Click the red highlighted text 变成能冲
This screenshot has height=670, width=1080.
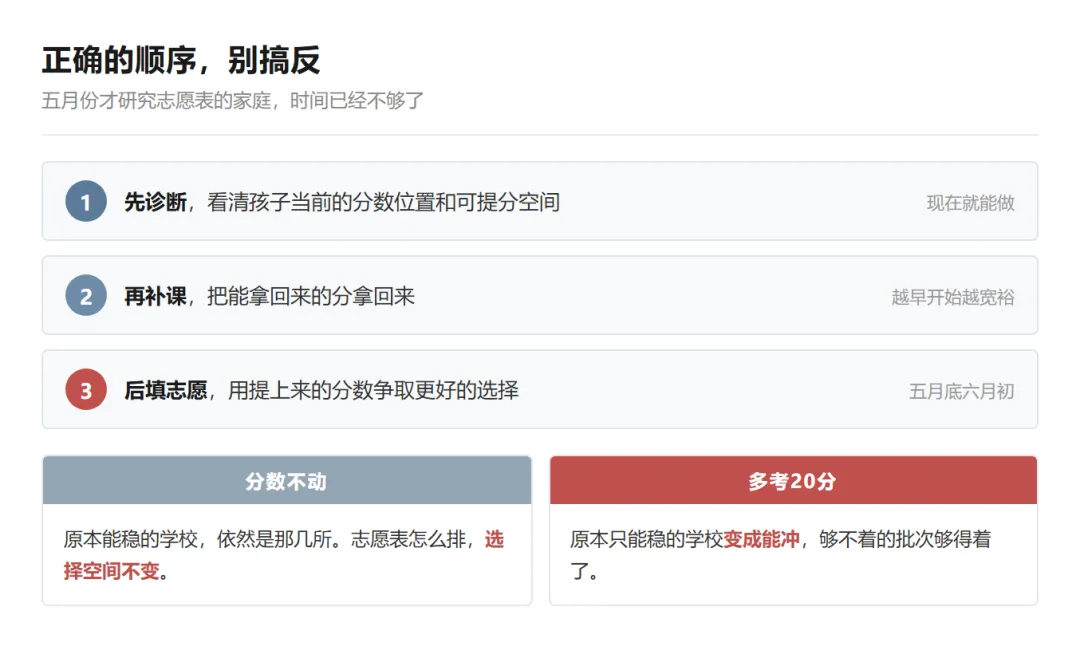coord(762,539)
